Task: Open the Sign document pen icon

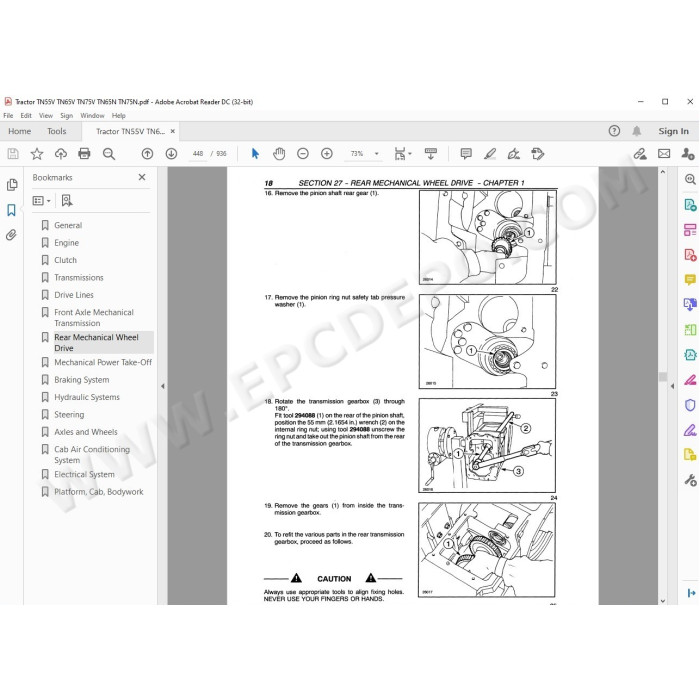Action: [513, 154]
